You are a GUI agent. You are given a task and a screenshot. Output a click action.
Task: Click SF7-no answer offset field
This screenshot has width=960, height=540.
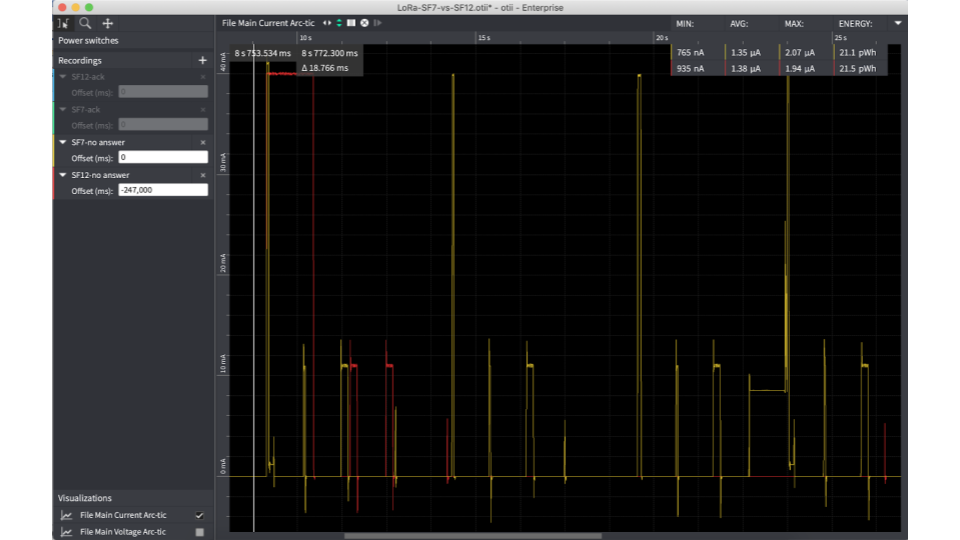[x=163, y=157]
